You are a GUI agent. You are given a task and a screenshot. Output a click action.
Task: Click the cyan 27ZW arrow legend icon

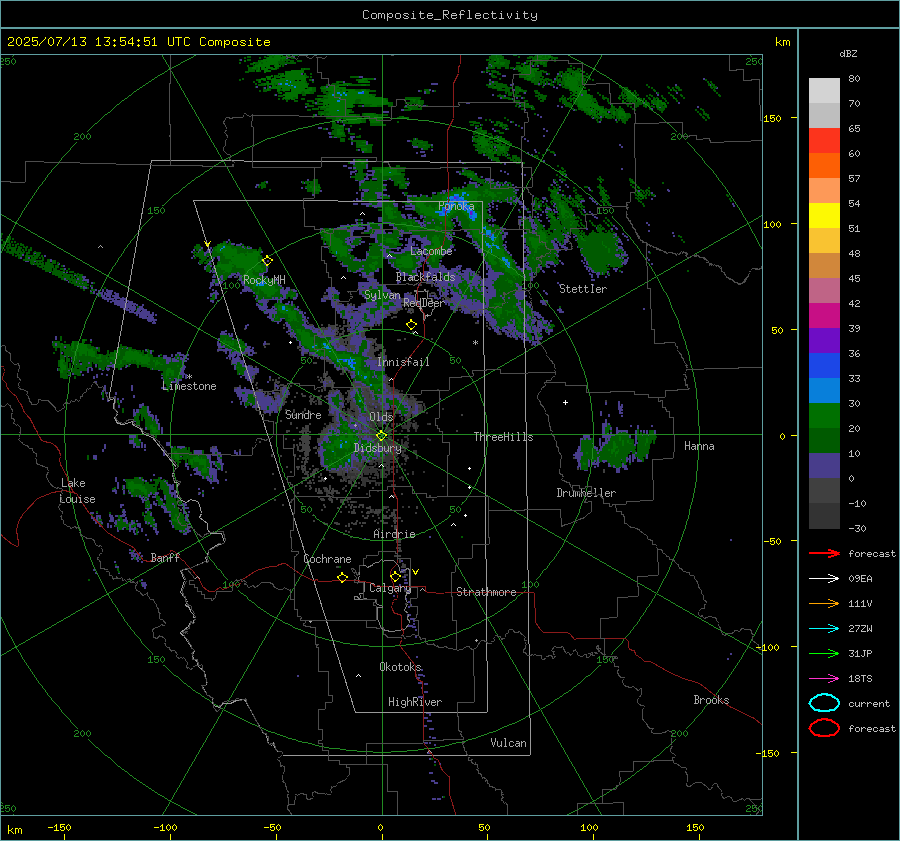[x=824, y=629]
